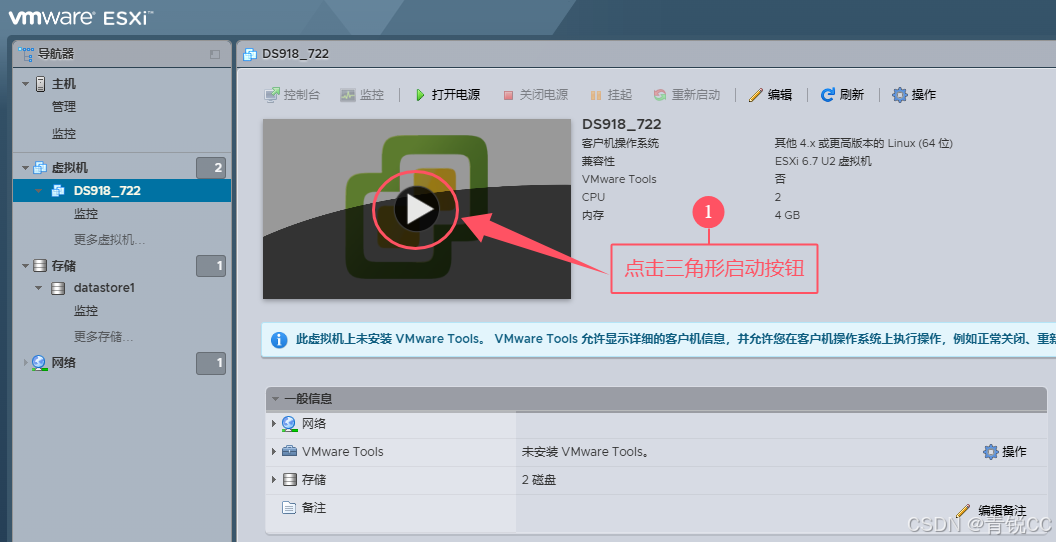
Task: Expand the 存储 row in general info
Action: tap(273, 479)
